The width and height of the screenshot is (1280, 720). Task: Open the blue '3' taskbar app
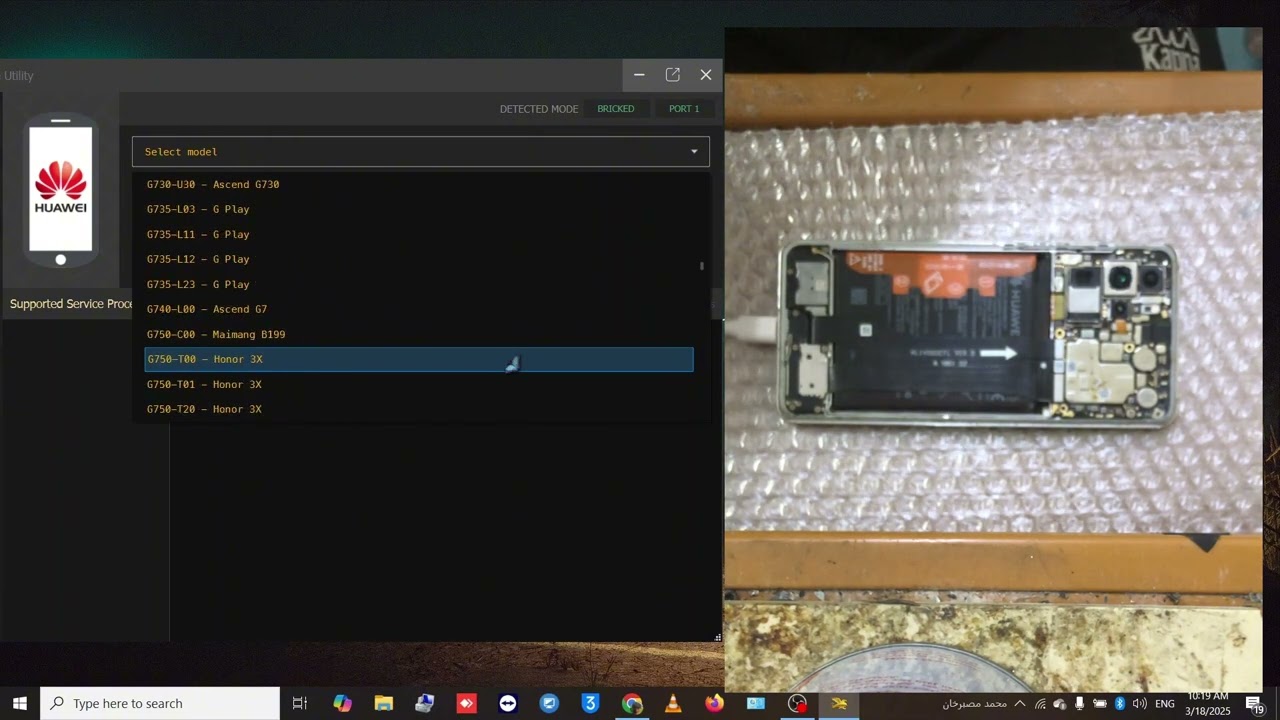coord(590,703)
